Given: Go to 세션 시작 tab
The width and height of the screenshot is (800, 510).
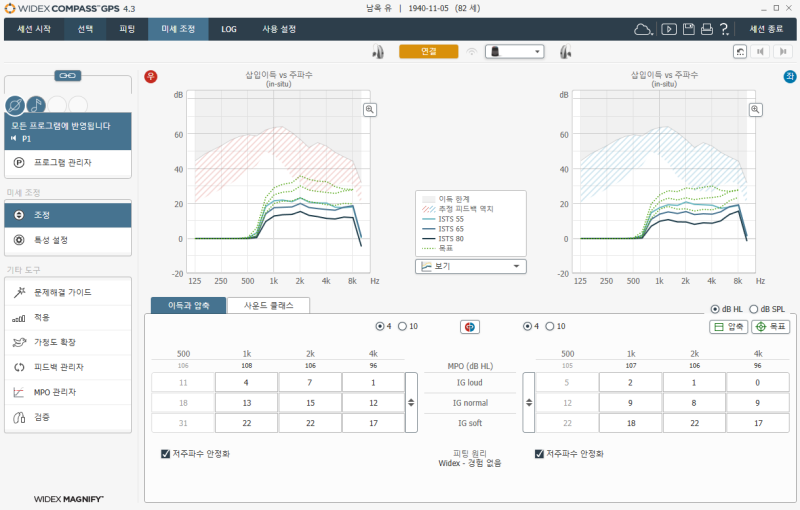Looking at the screenshot, I should coord(34,29).
